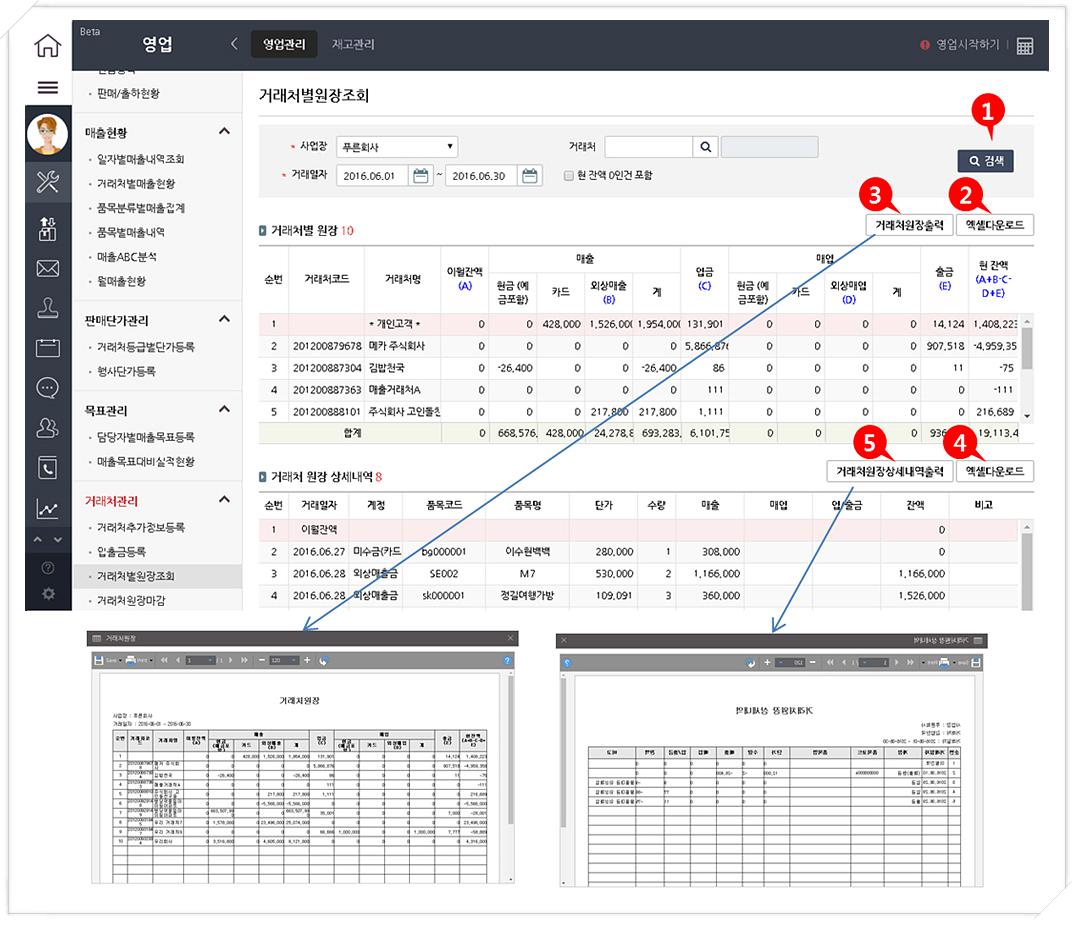The image size is (1074, 925).
Task: Open zoom 120 dropdown in 거래처원장 viewer
Action: click(x=284, y=661)
